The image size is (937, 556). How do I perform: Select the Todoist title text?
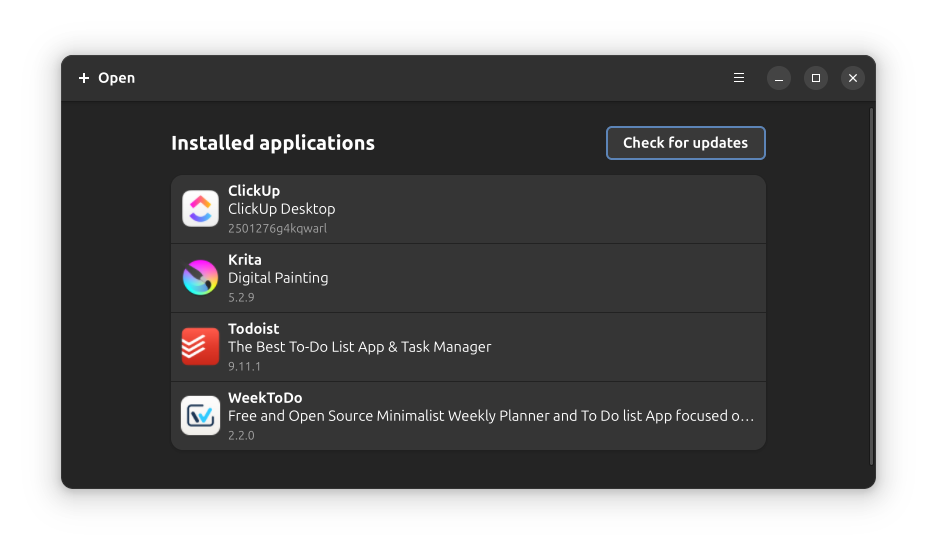point(253,329)
